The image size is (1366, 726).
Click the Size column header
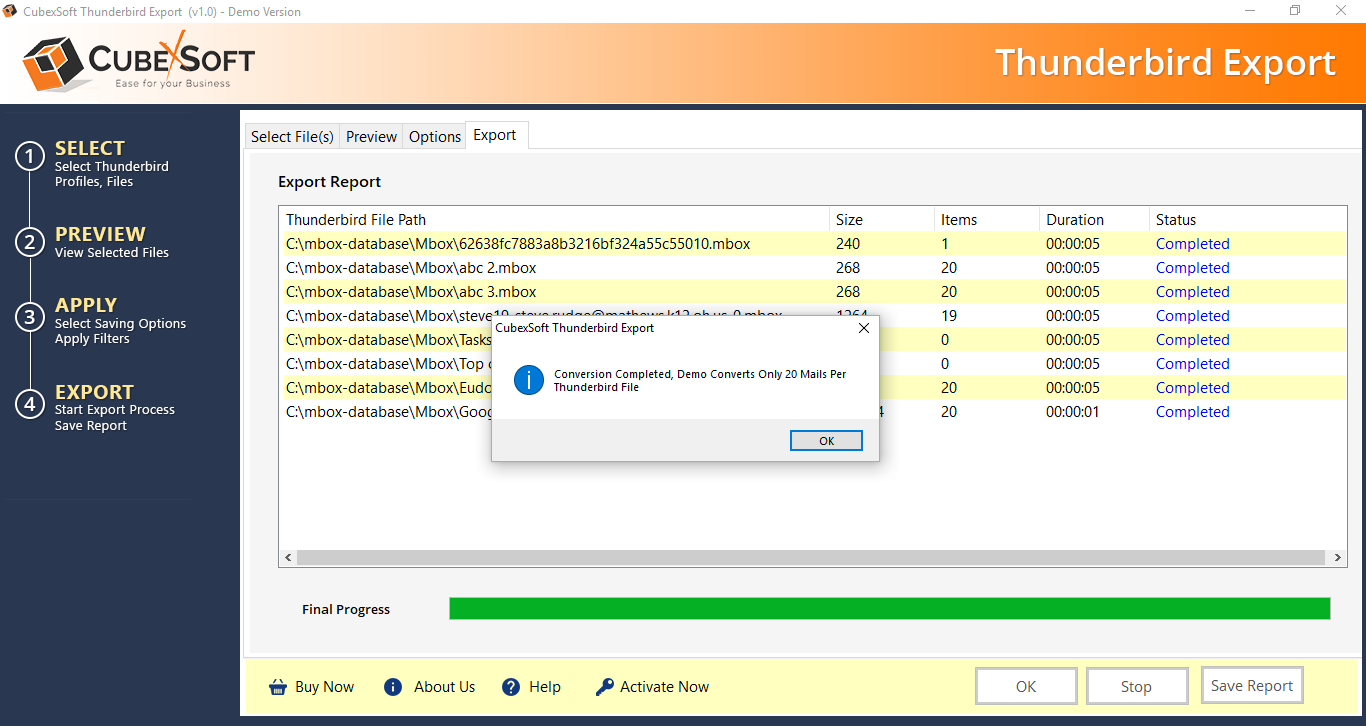click(x=882, y=220)
